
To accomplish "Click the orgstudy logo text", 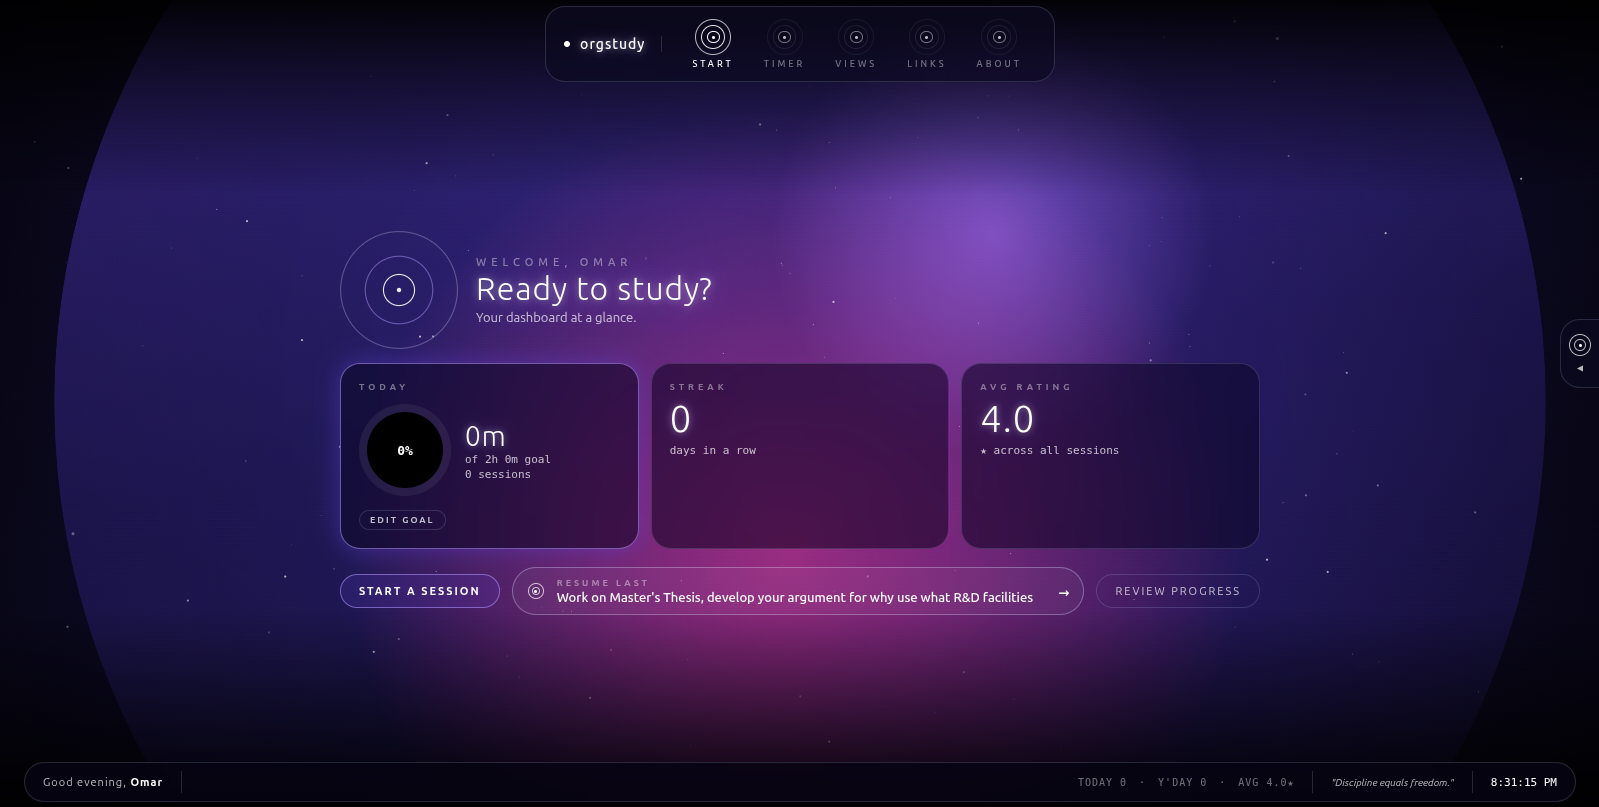I will (612, 44).
